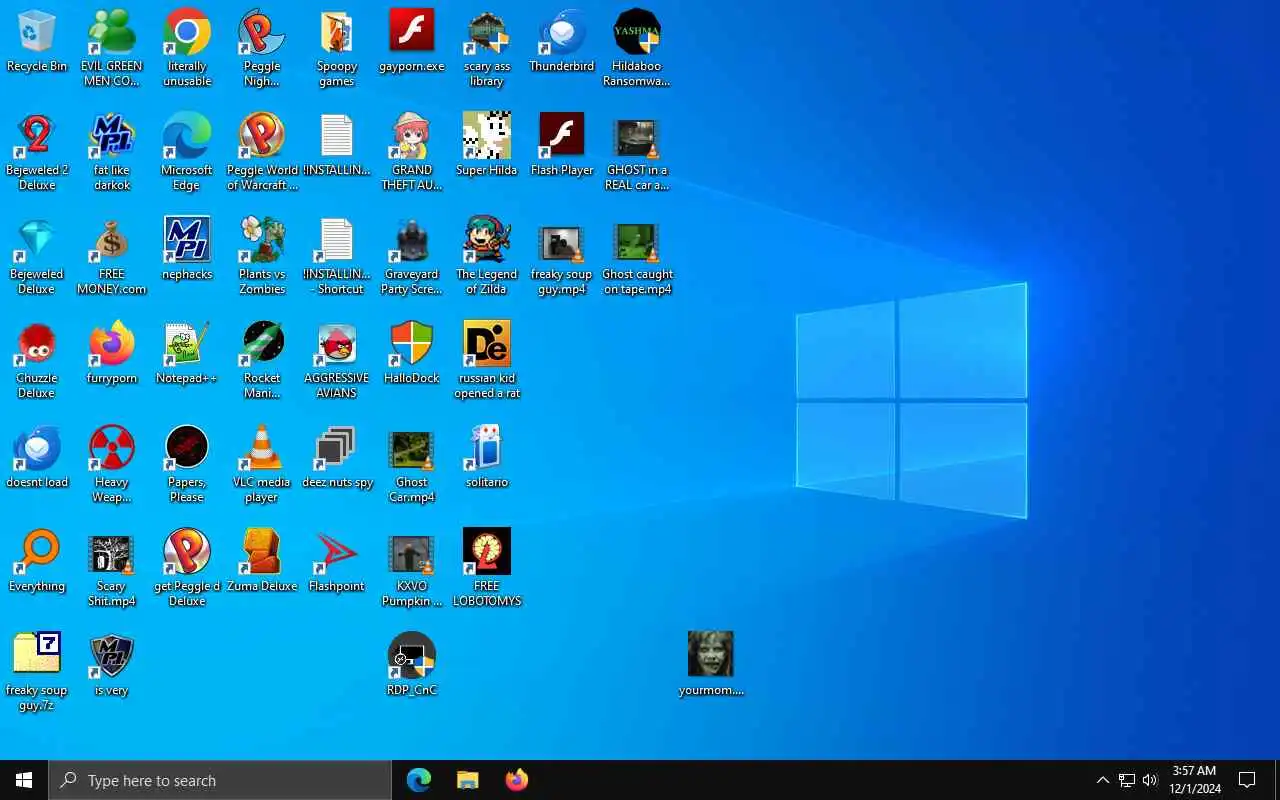Open the clock showing 3:57 AM
The height and width of the screenshot is (800, 1280).
point(1195,780)
